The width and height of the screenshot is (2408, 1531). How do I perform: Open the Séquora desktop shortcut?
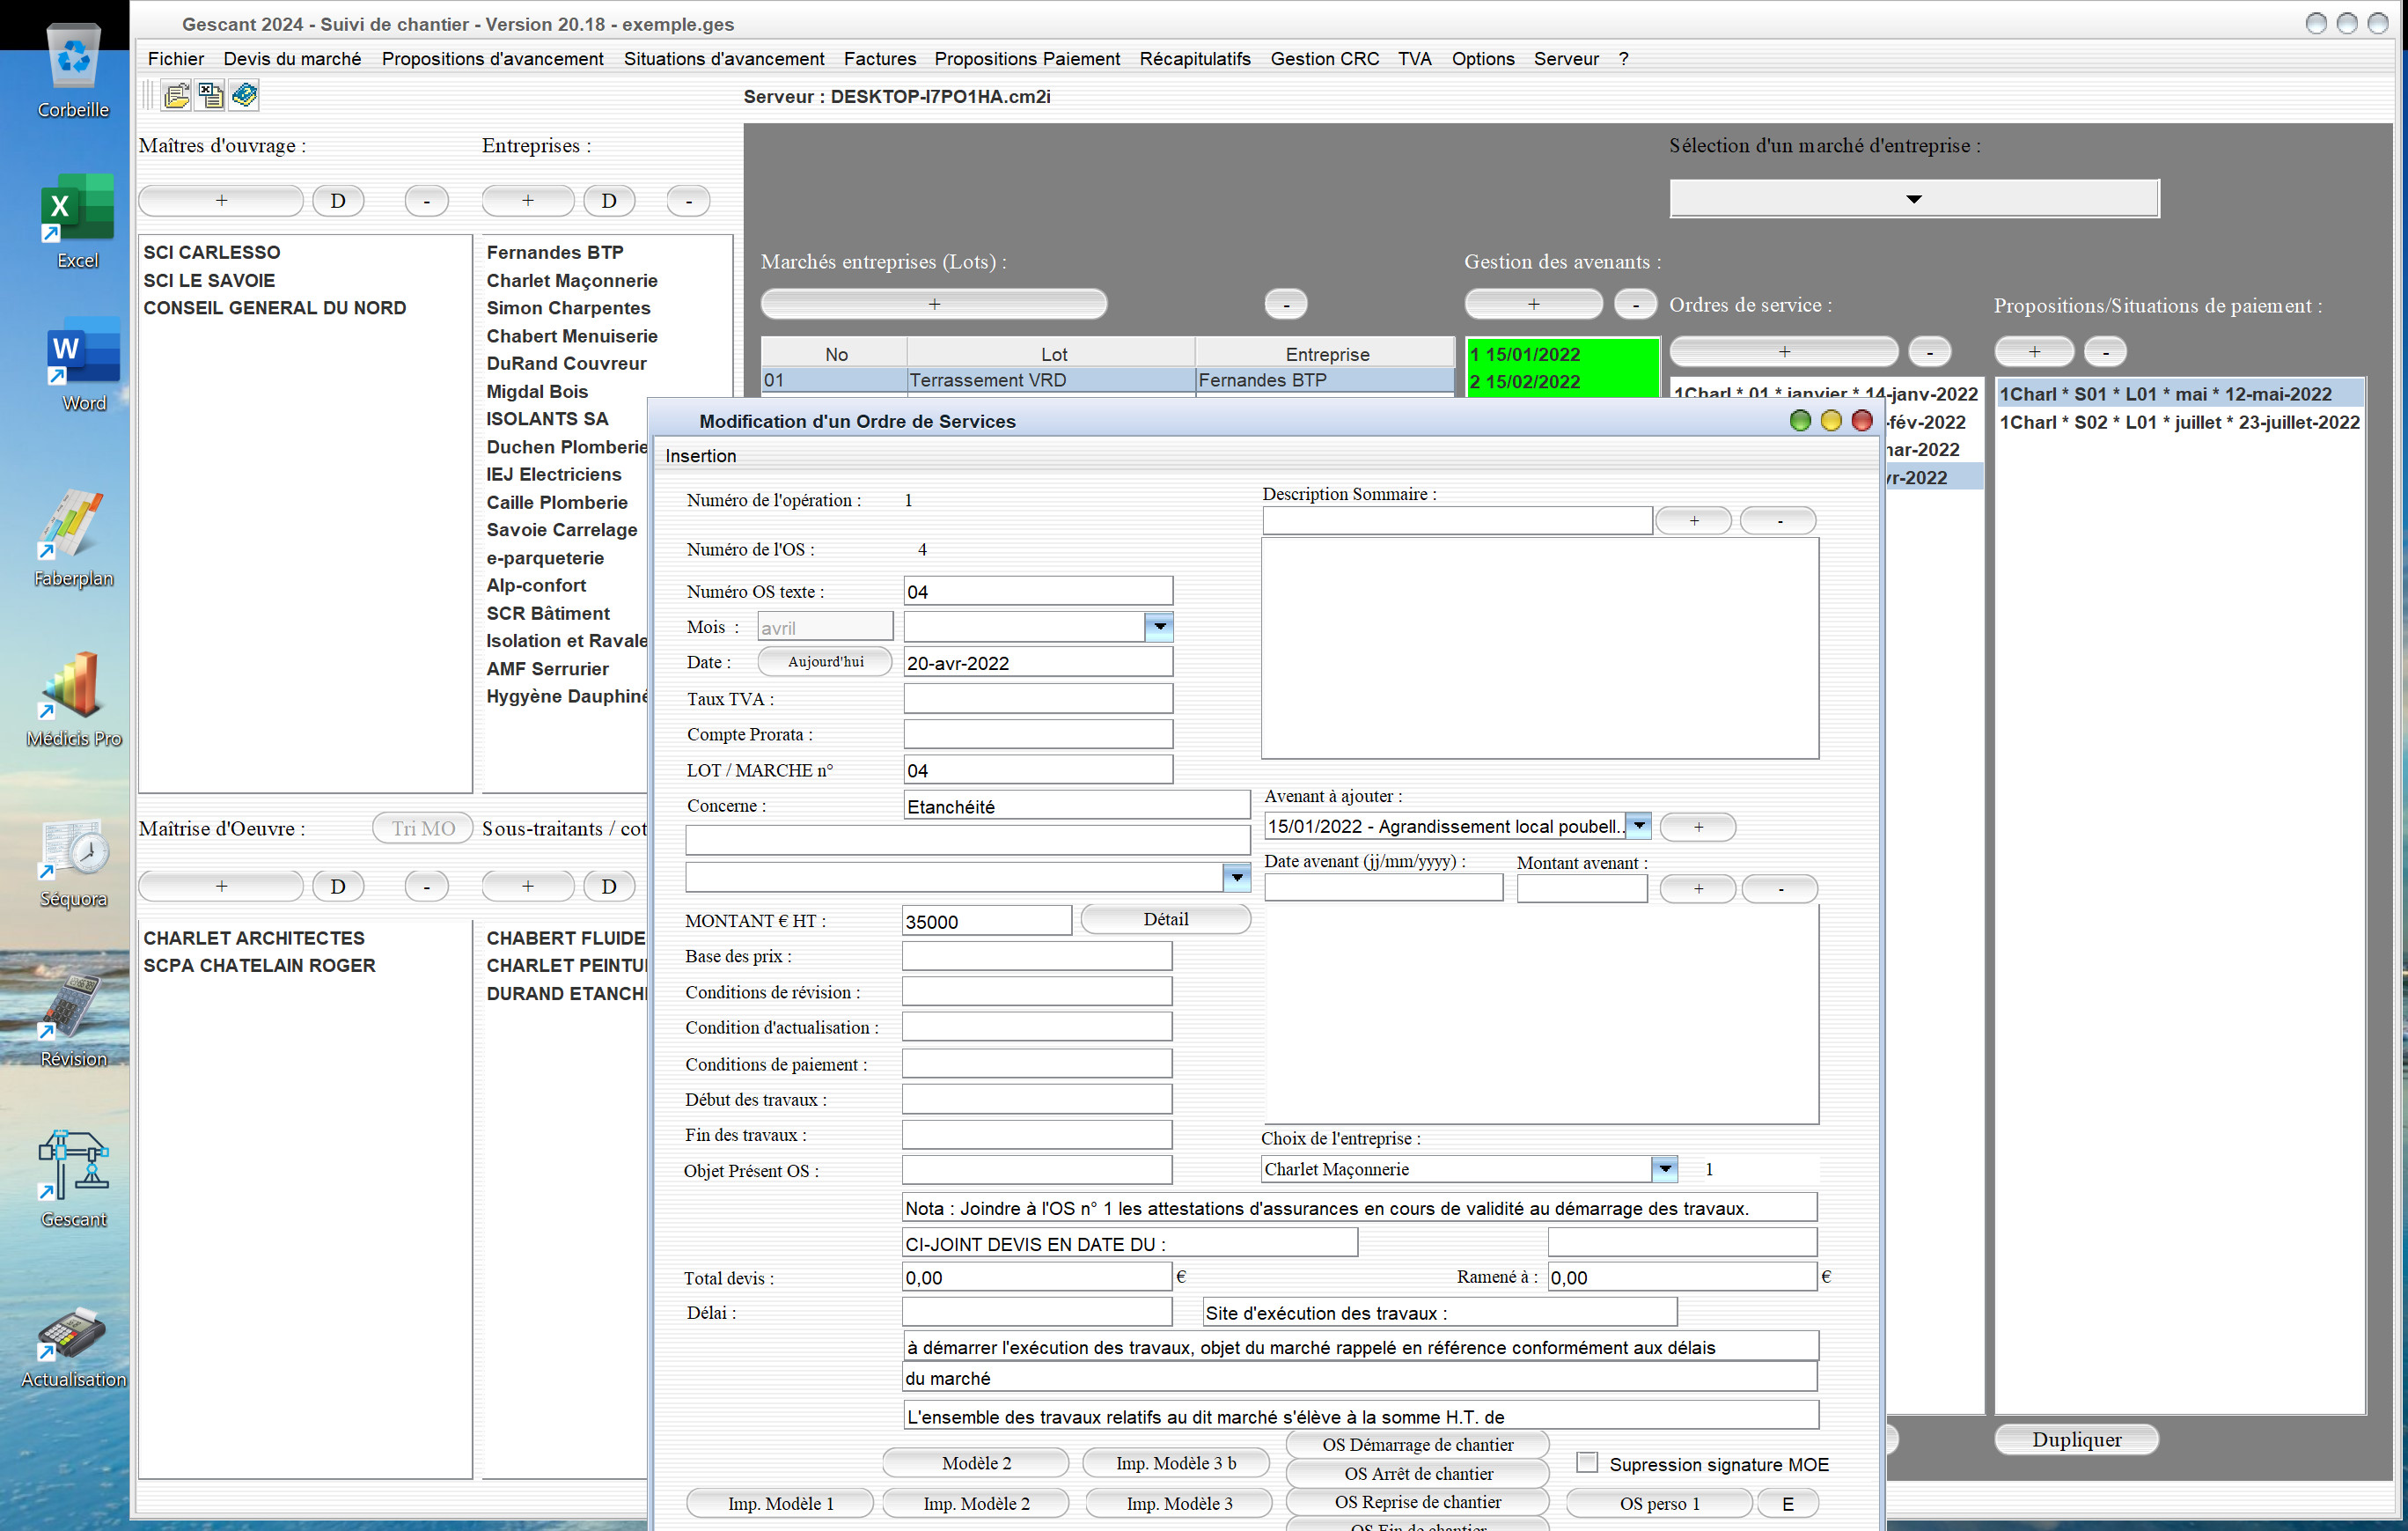point(74,862)
